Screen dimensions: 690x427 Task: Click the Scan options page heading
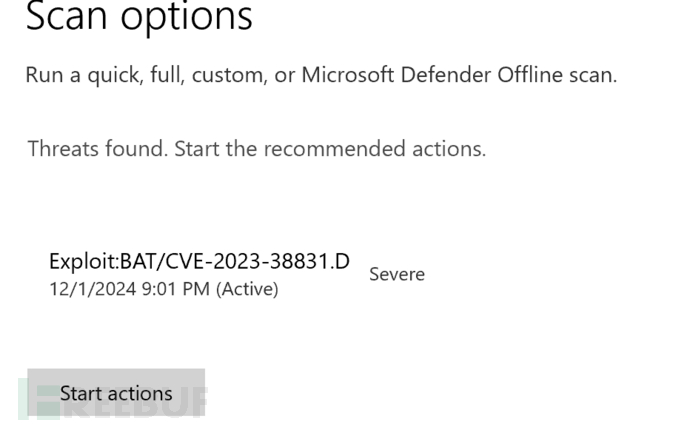point(139,15)
